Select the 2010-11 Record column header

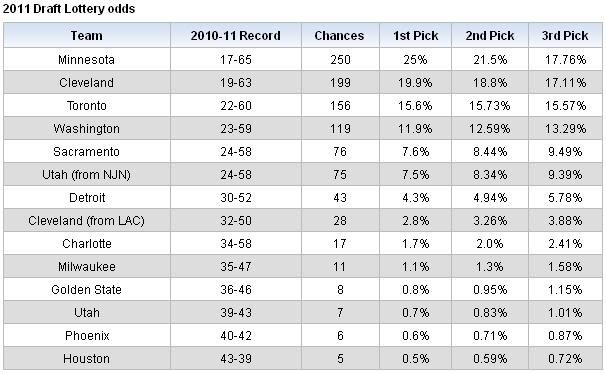click(x=236, y=36)
